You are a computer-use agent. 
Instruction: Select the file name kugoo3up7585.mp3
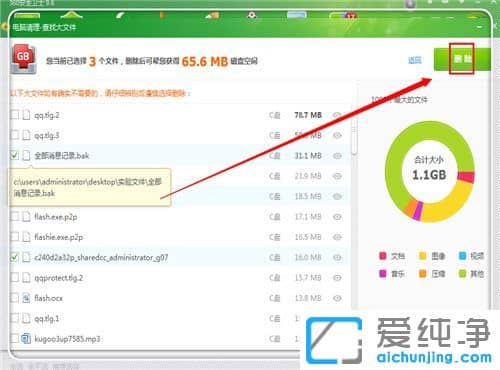pos(67,339)
